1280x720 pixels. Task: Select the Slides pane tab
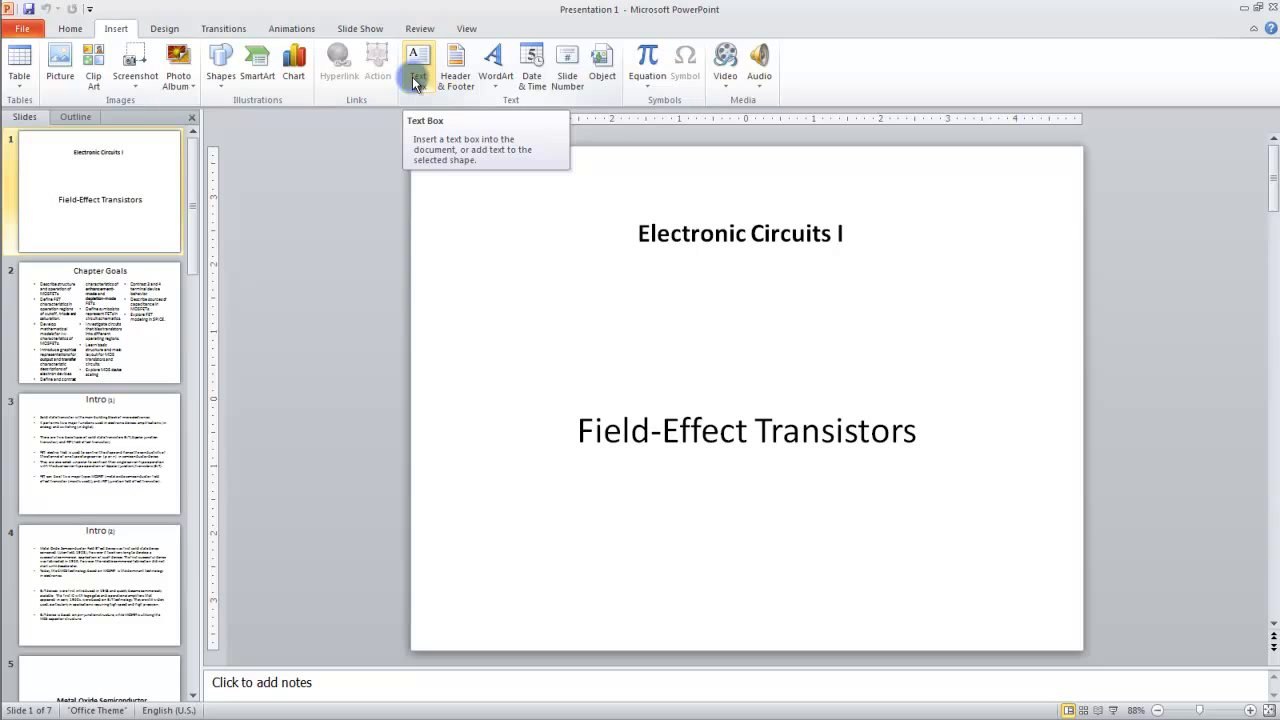tap(24, 117)
